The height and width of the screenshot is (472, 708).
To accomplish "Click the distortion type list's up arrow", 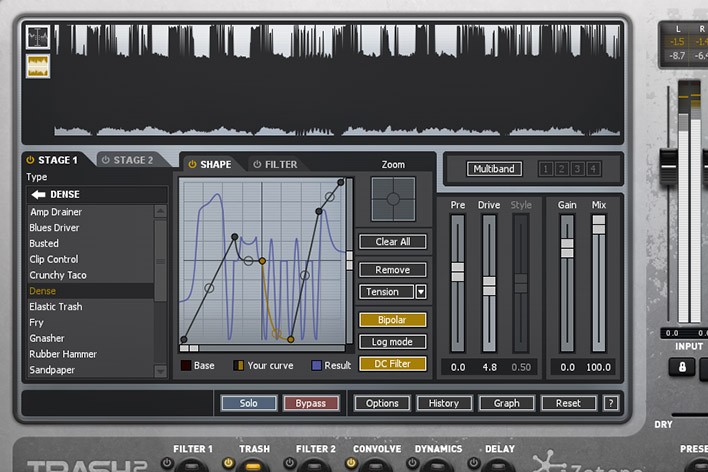I will click(x=160, y=211).
